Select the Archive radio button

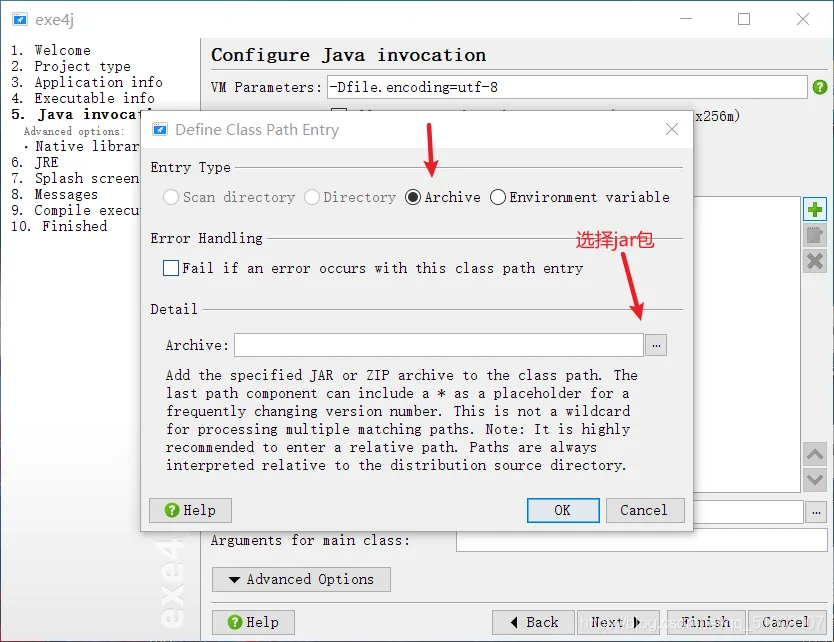(413, 197)
